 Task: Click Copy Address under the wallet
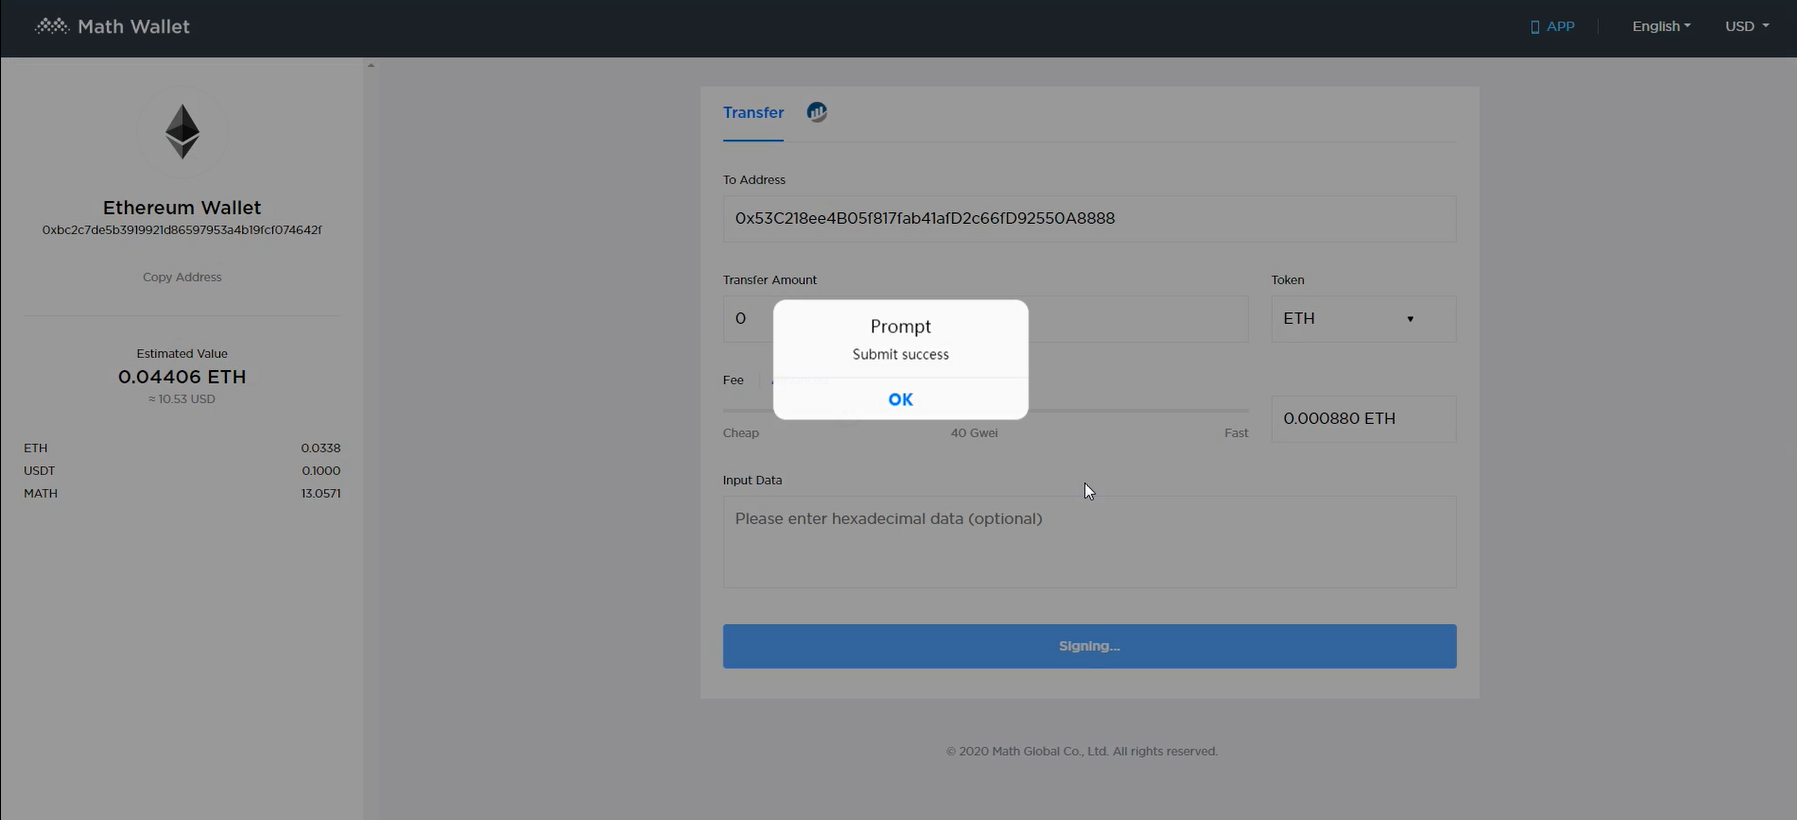(182, 277)
